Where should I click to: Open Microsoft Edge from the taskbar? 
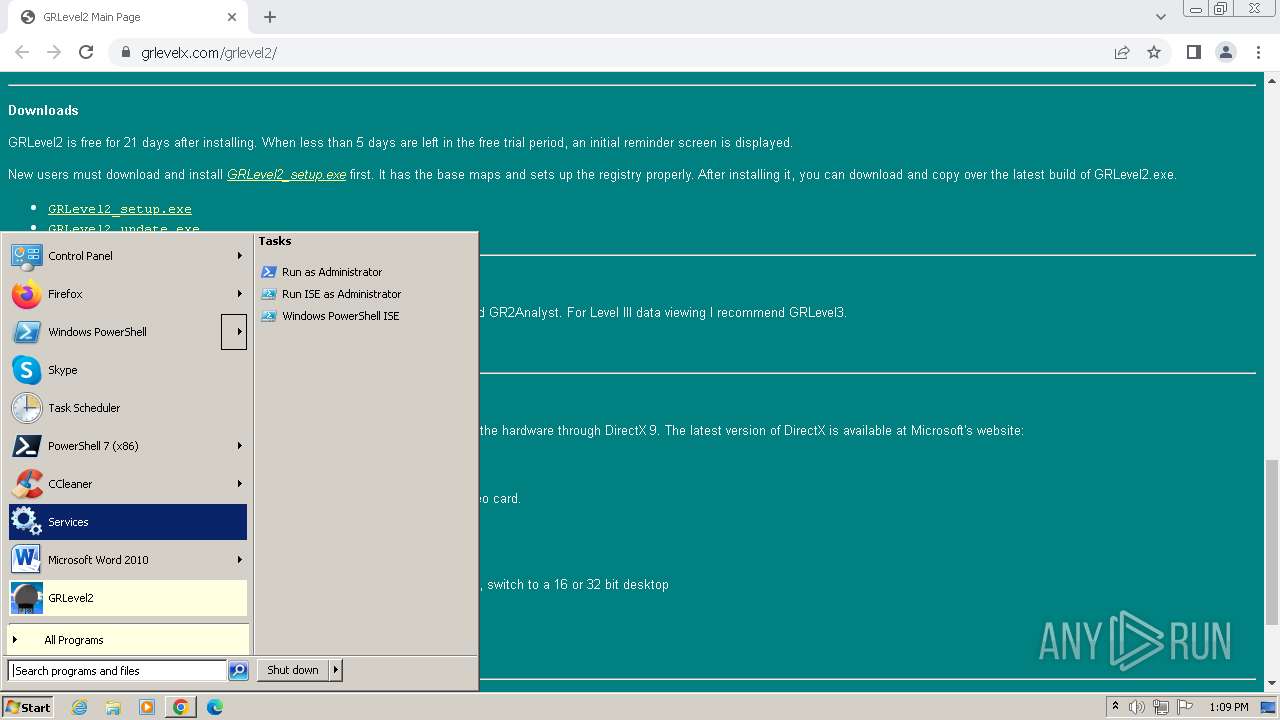[215, 707]
